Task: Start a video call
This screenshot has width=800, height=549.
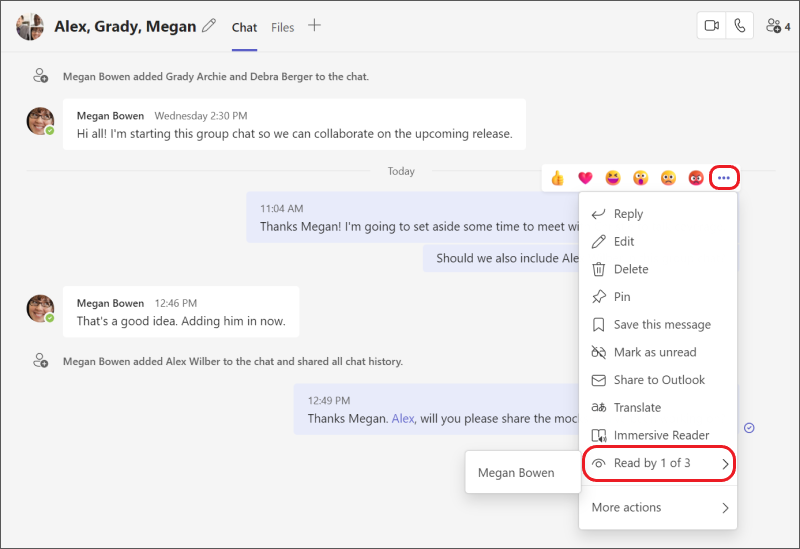Action: click(x=712, y=26)
